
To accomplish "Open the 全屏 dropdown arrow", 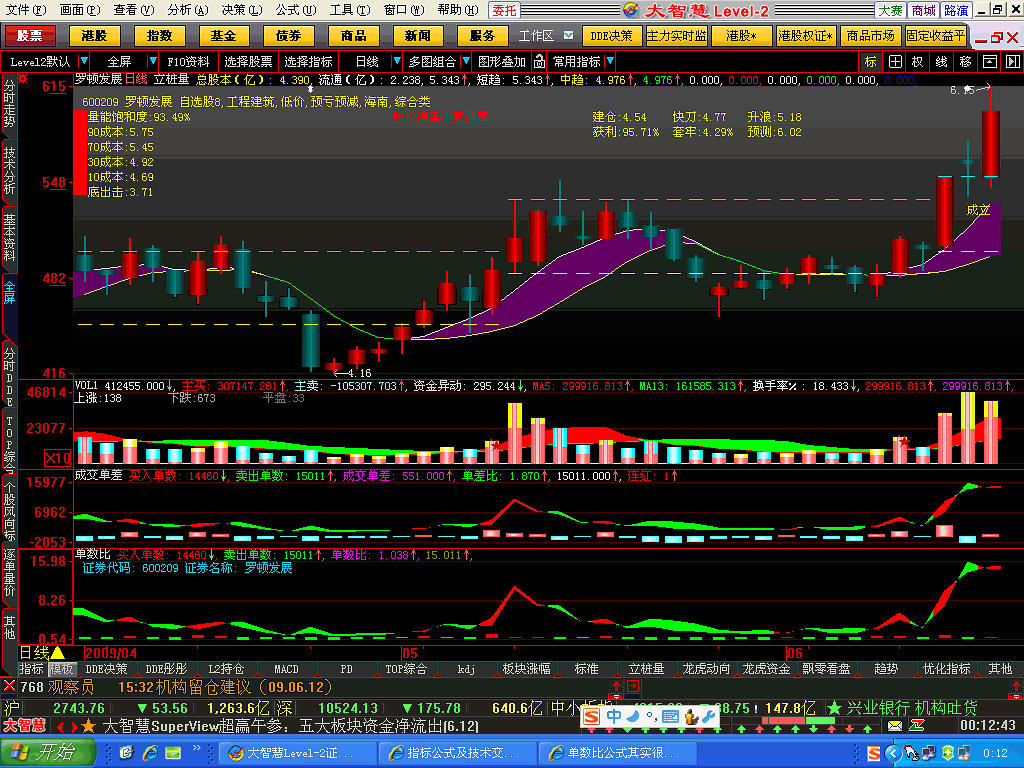I will [x=153, y=61].
